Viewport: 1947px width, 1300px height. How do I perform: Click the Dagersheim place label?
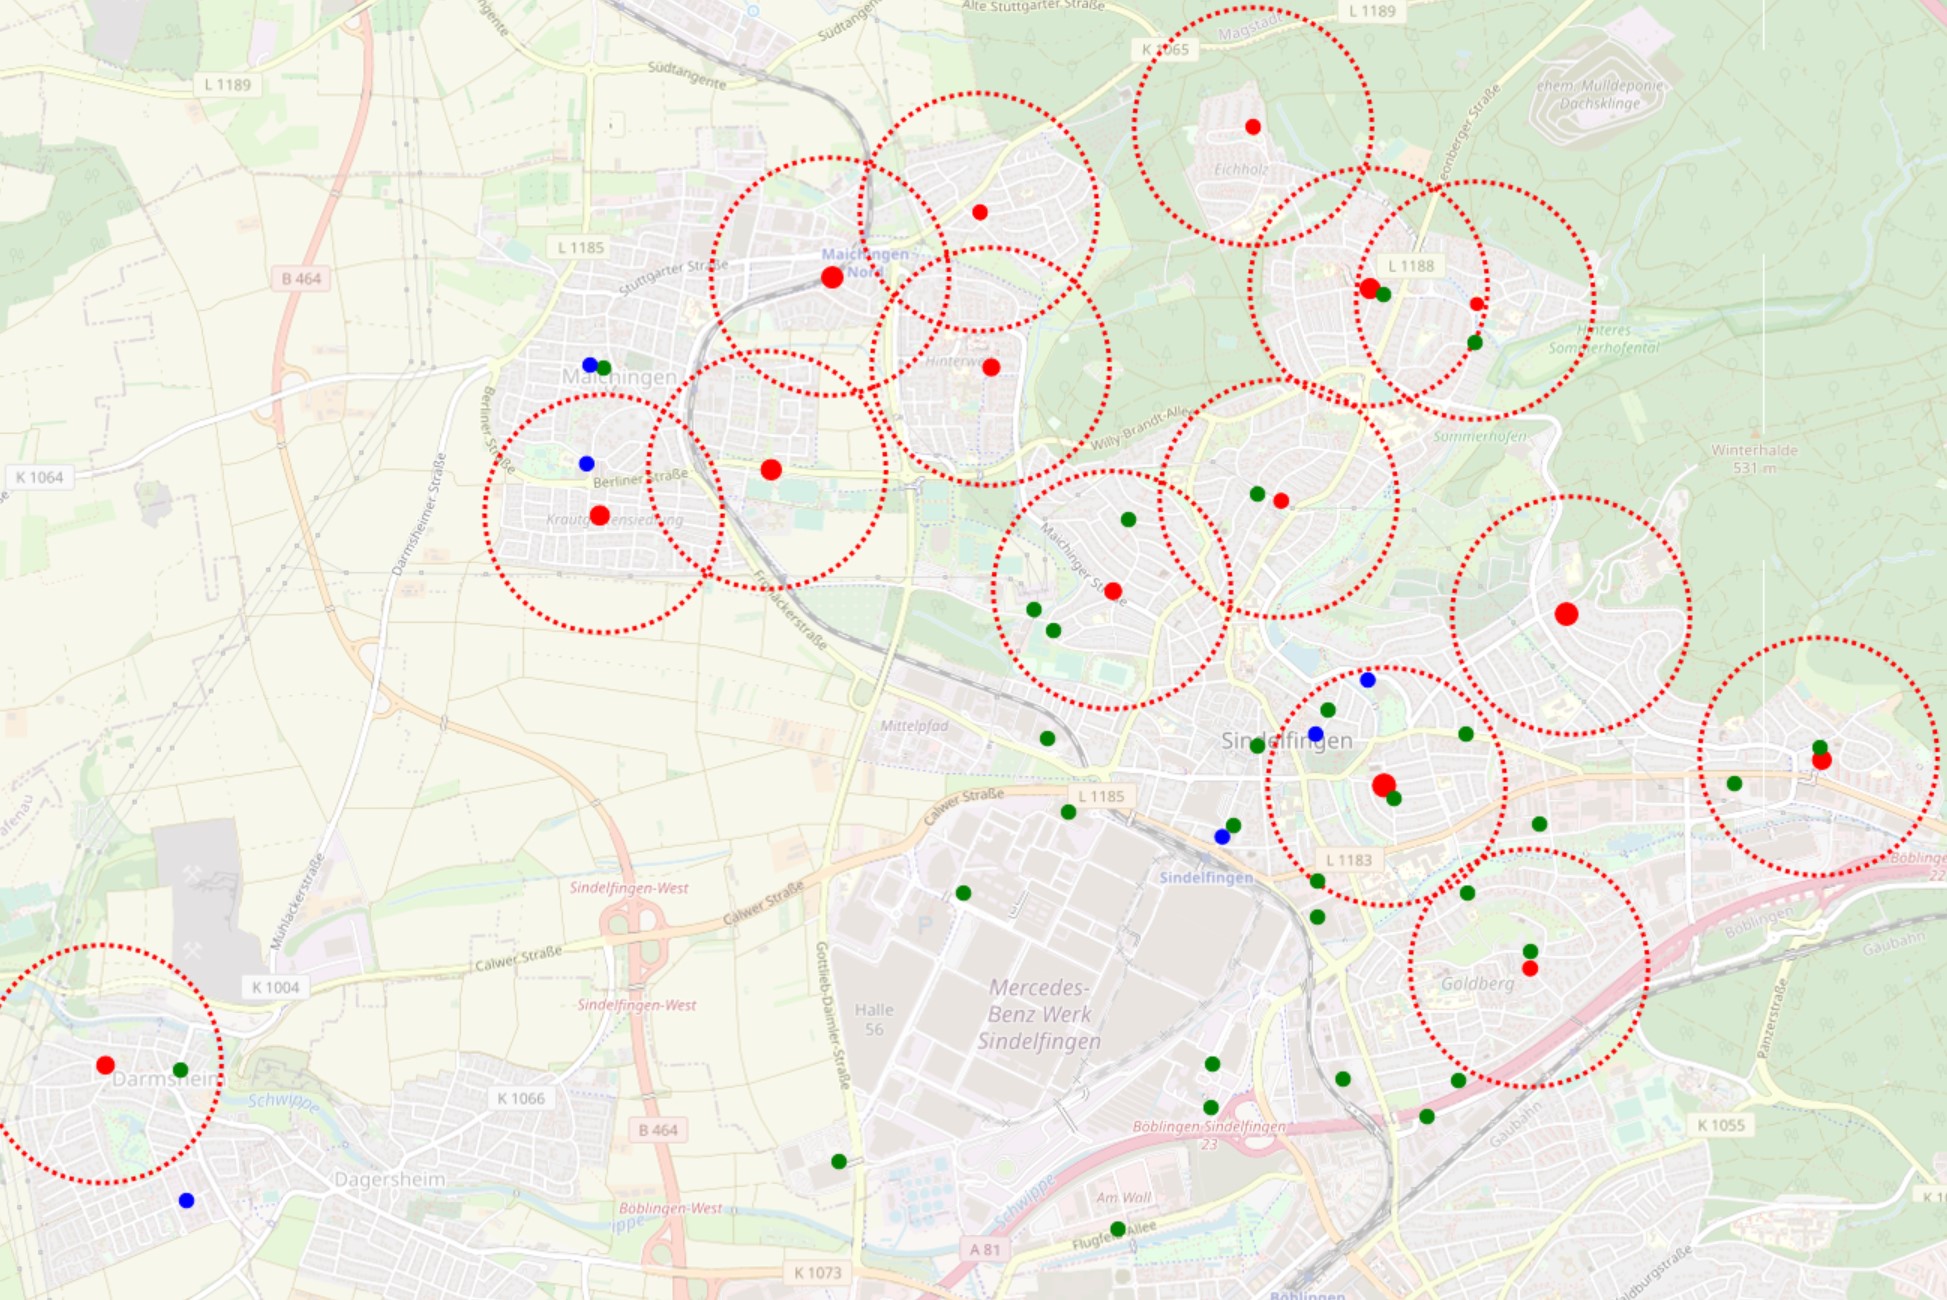[390, 1179]
